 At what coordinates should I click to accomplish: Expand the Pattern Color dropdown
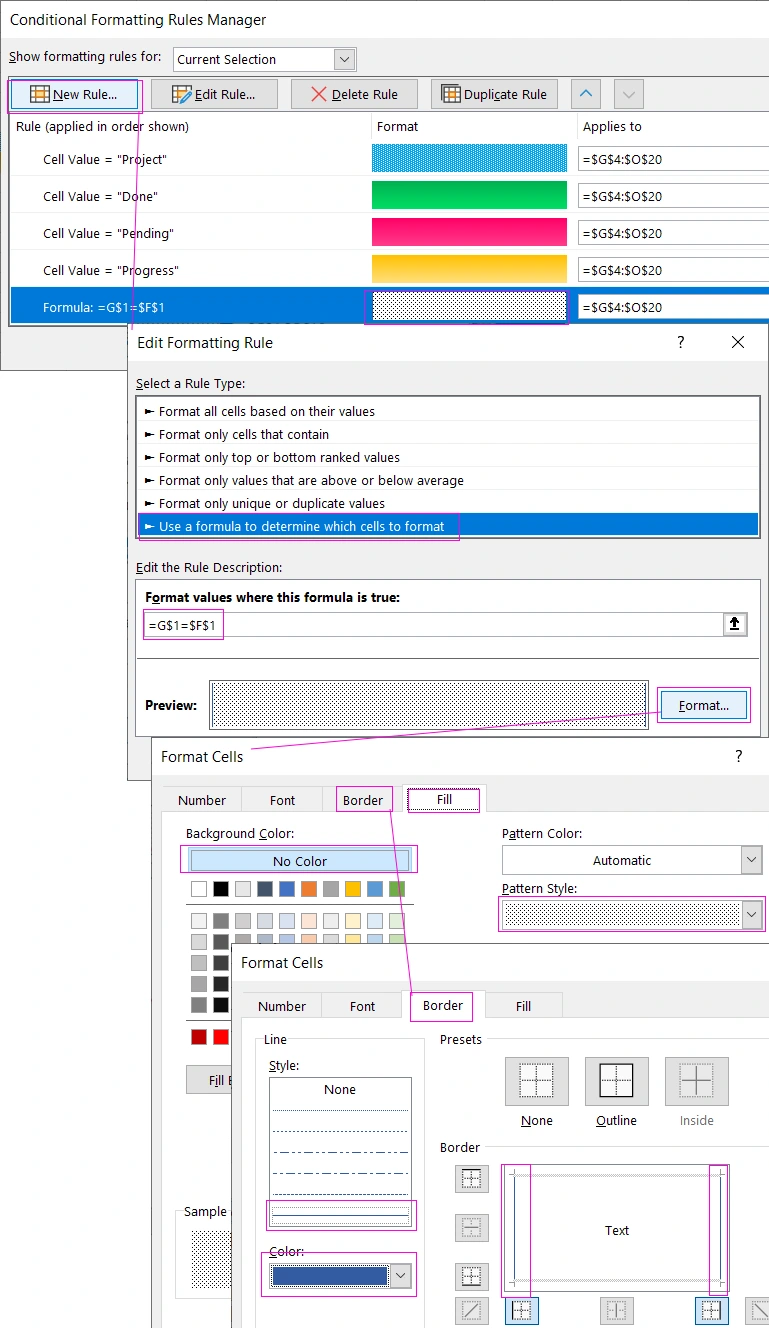click(751, 860)
